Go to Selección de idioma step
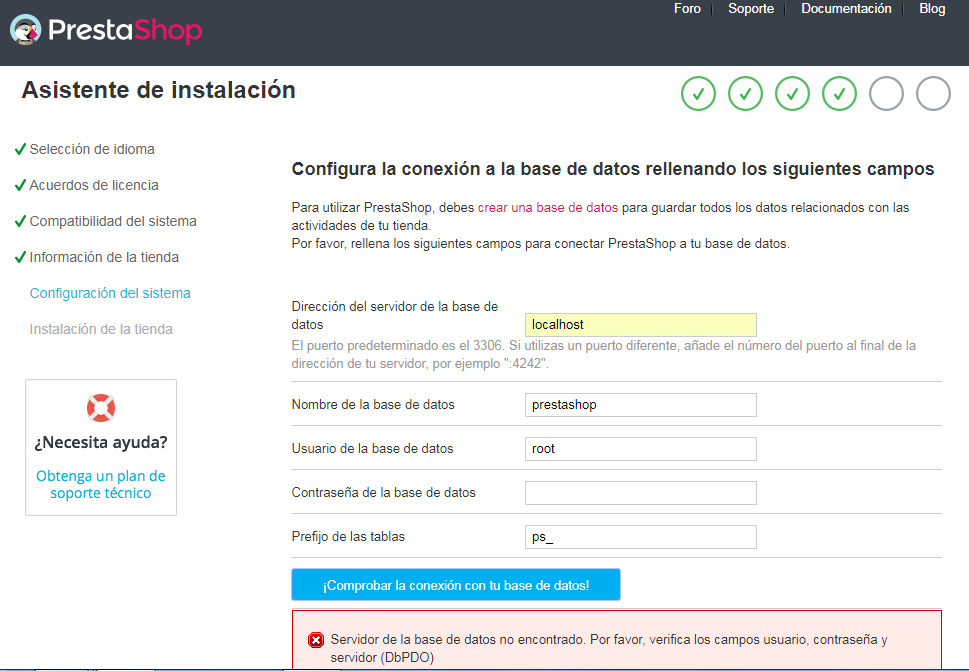 pos(92,149)
